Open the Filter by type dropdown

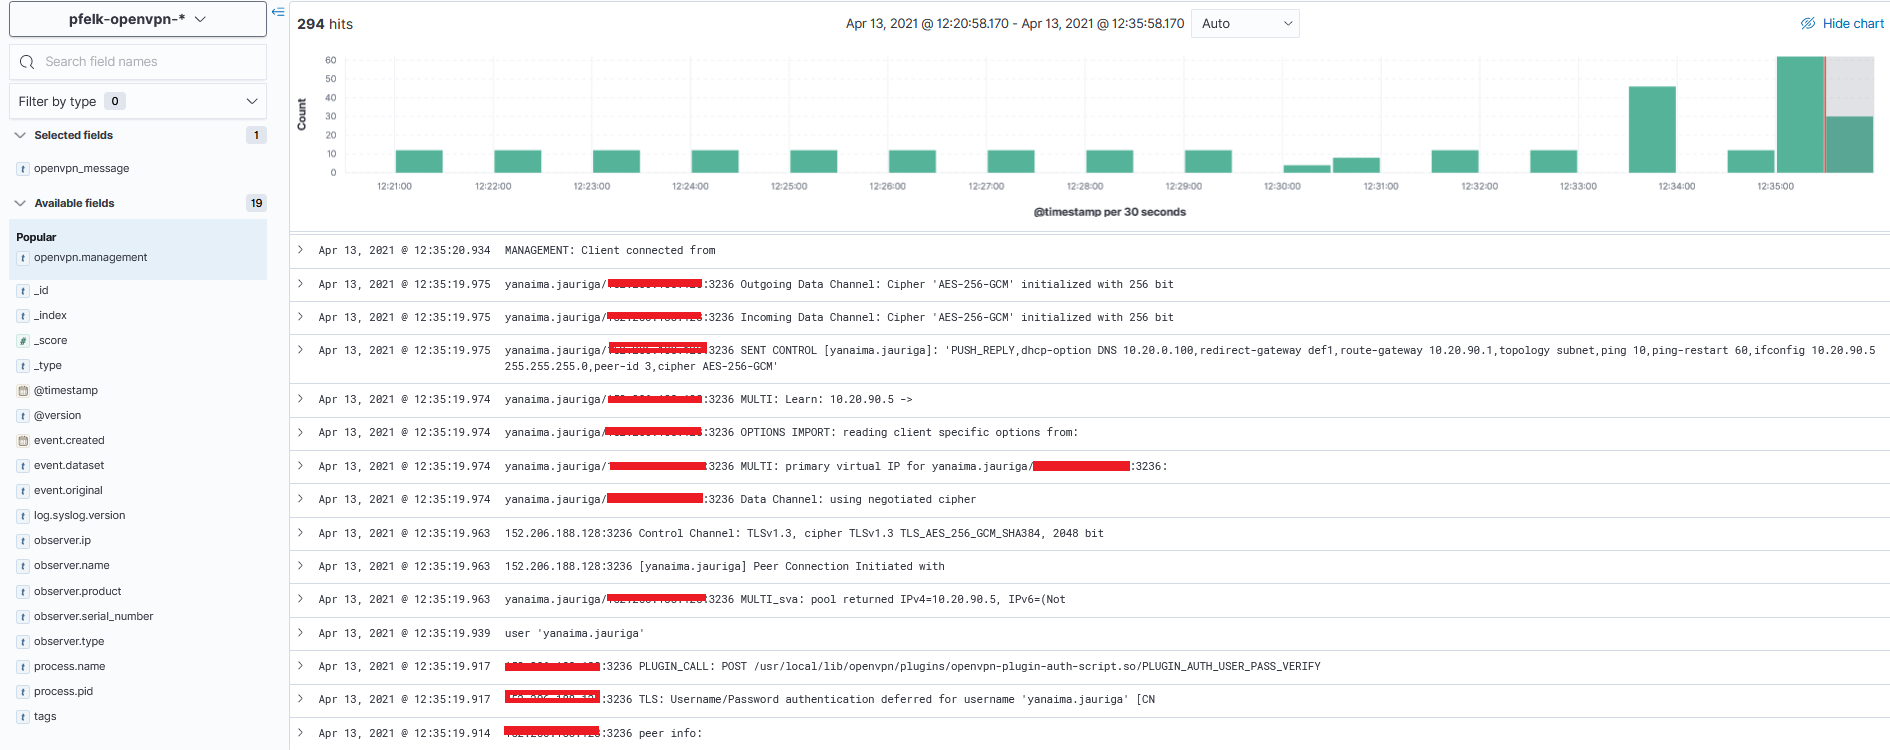pyautogui.click(x=138, y=101)
